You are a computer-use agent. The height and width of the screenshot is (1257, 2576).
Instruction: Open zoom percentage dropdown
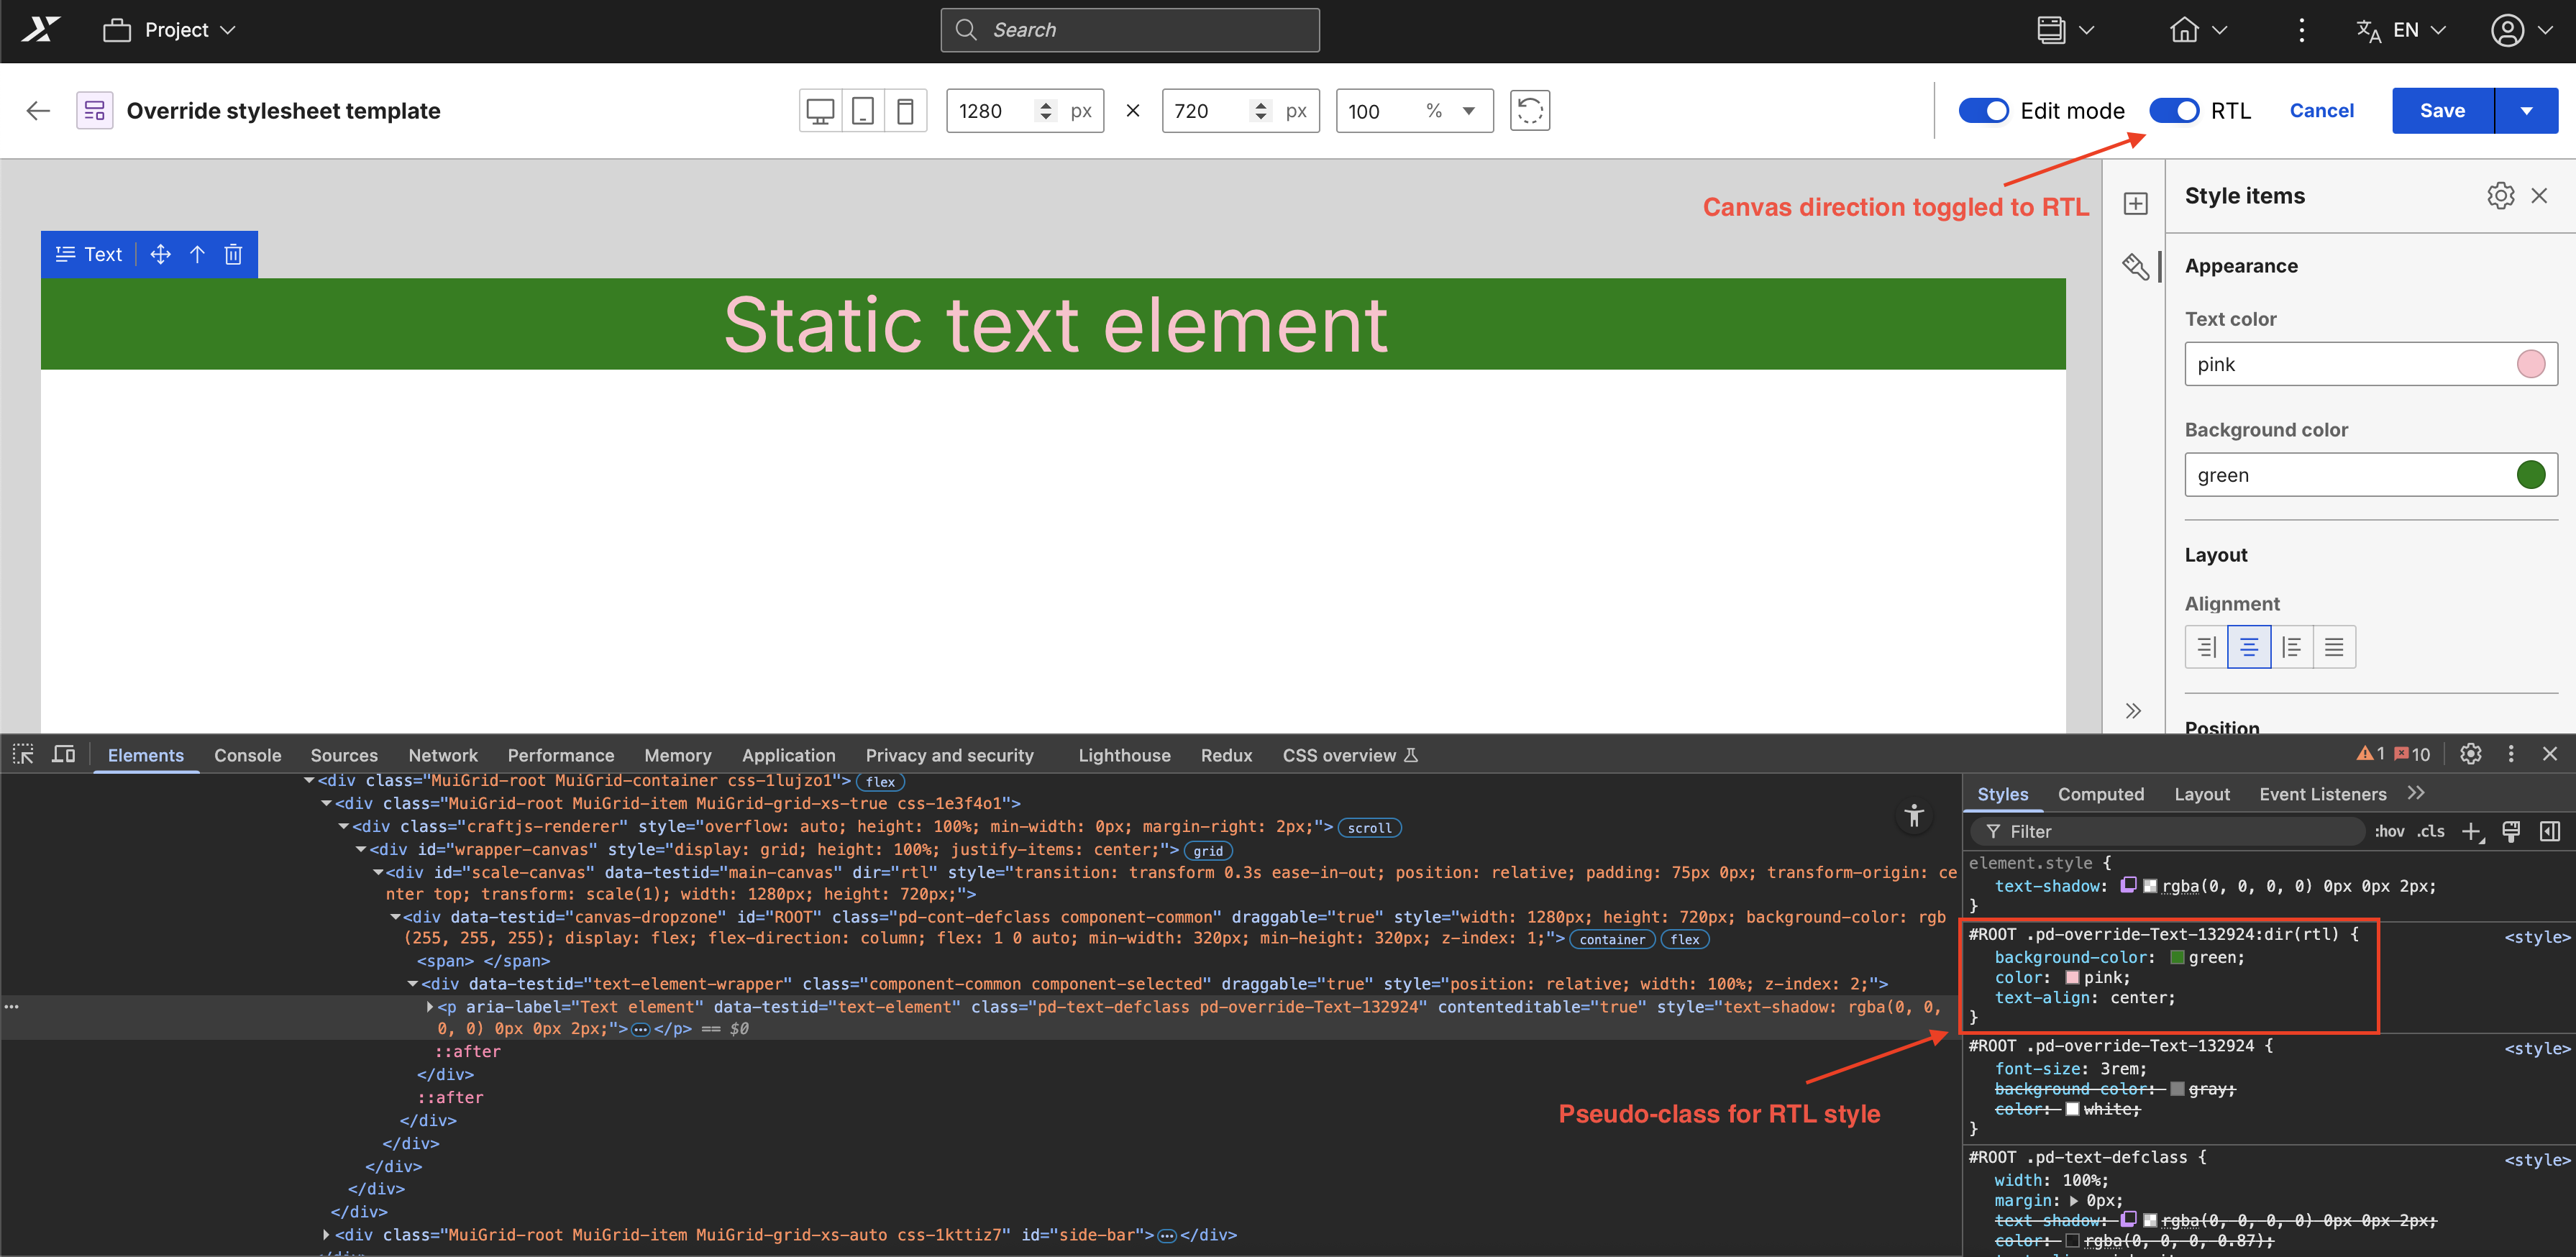point(1468,111)
